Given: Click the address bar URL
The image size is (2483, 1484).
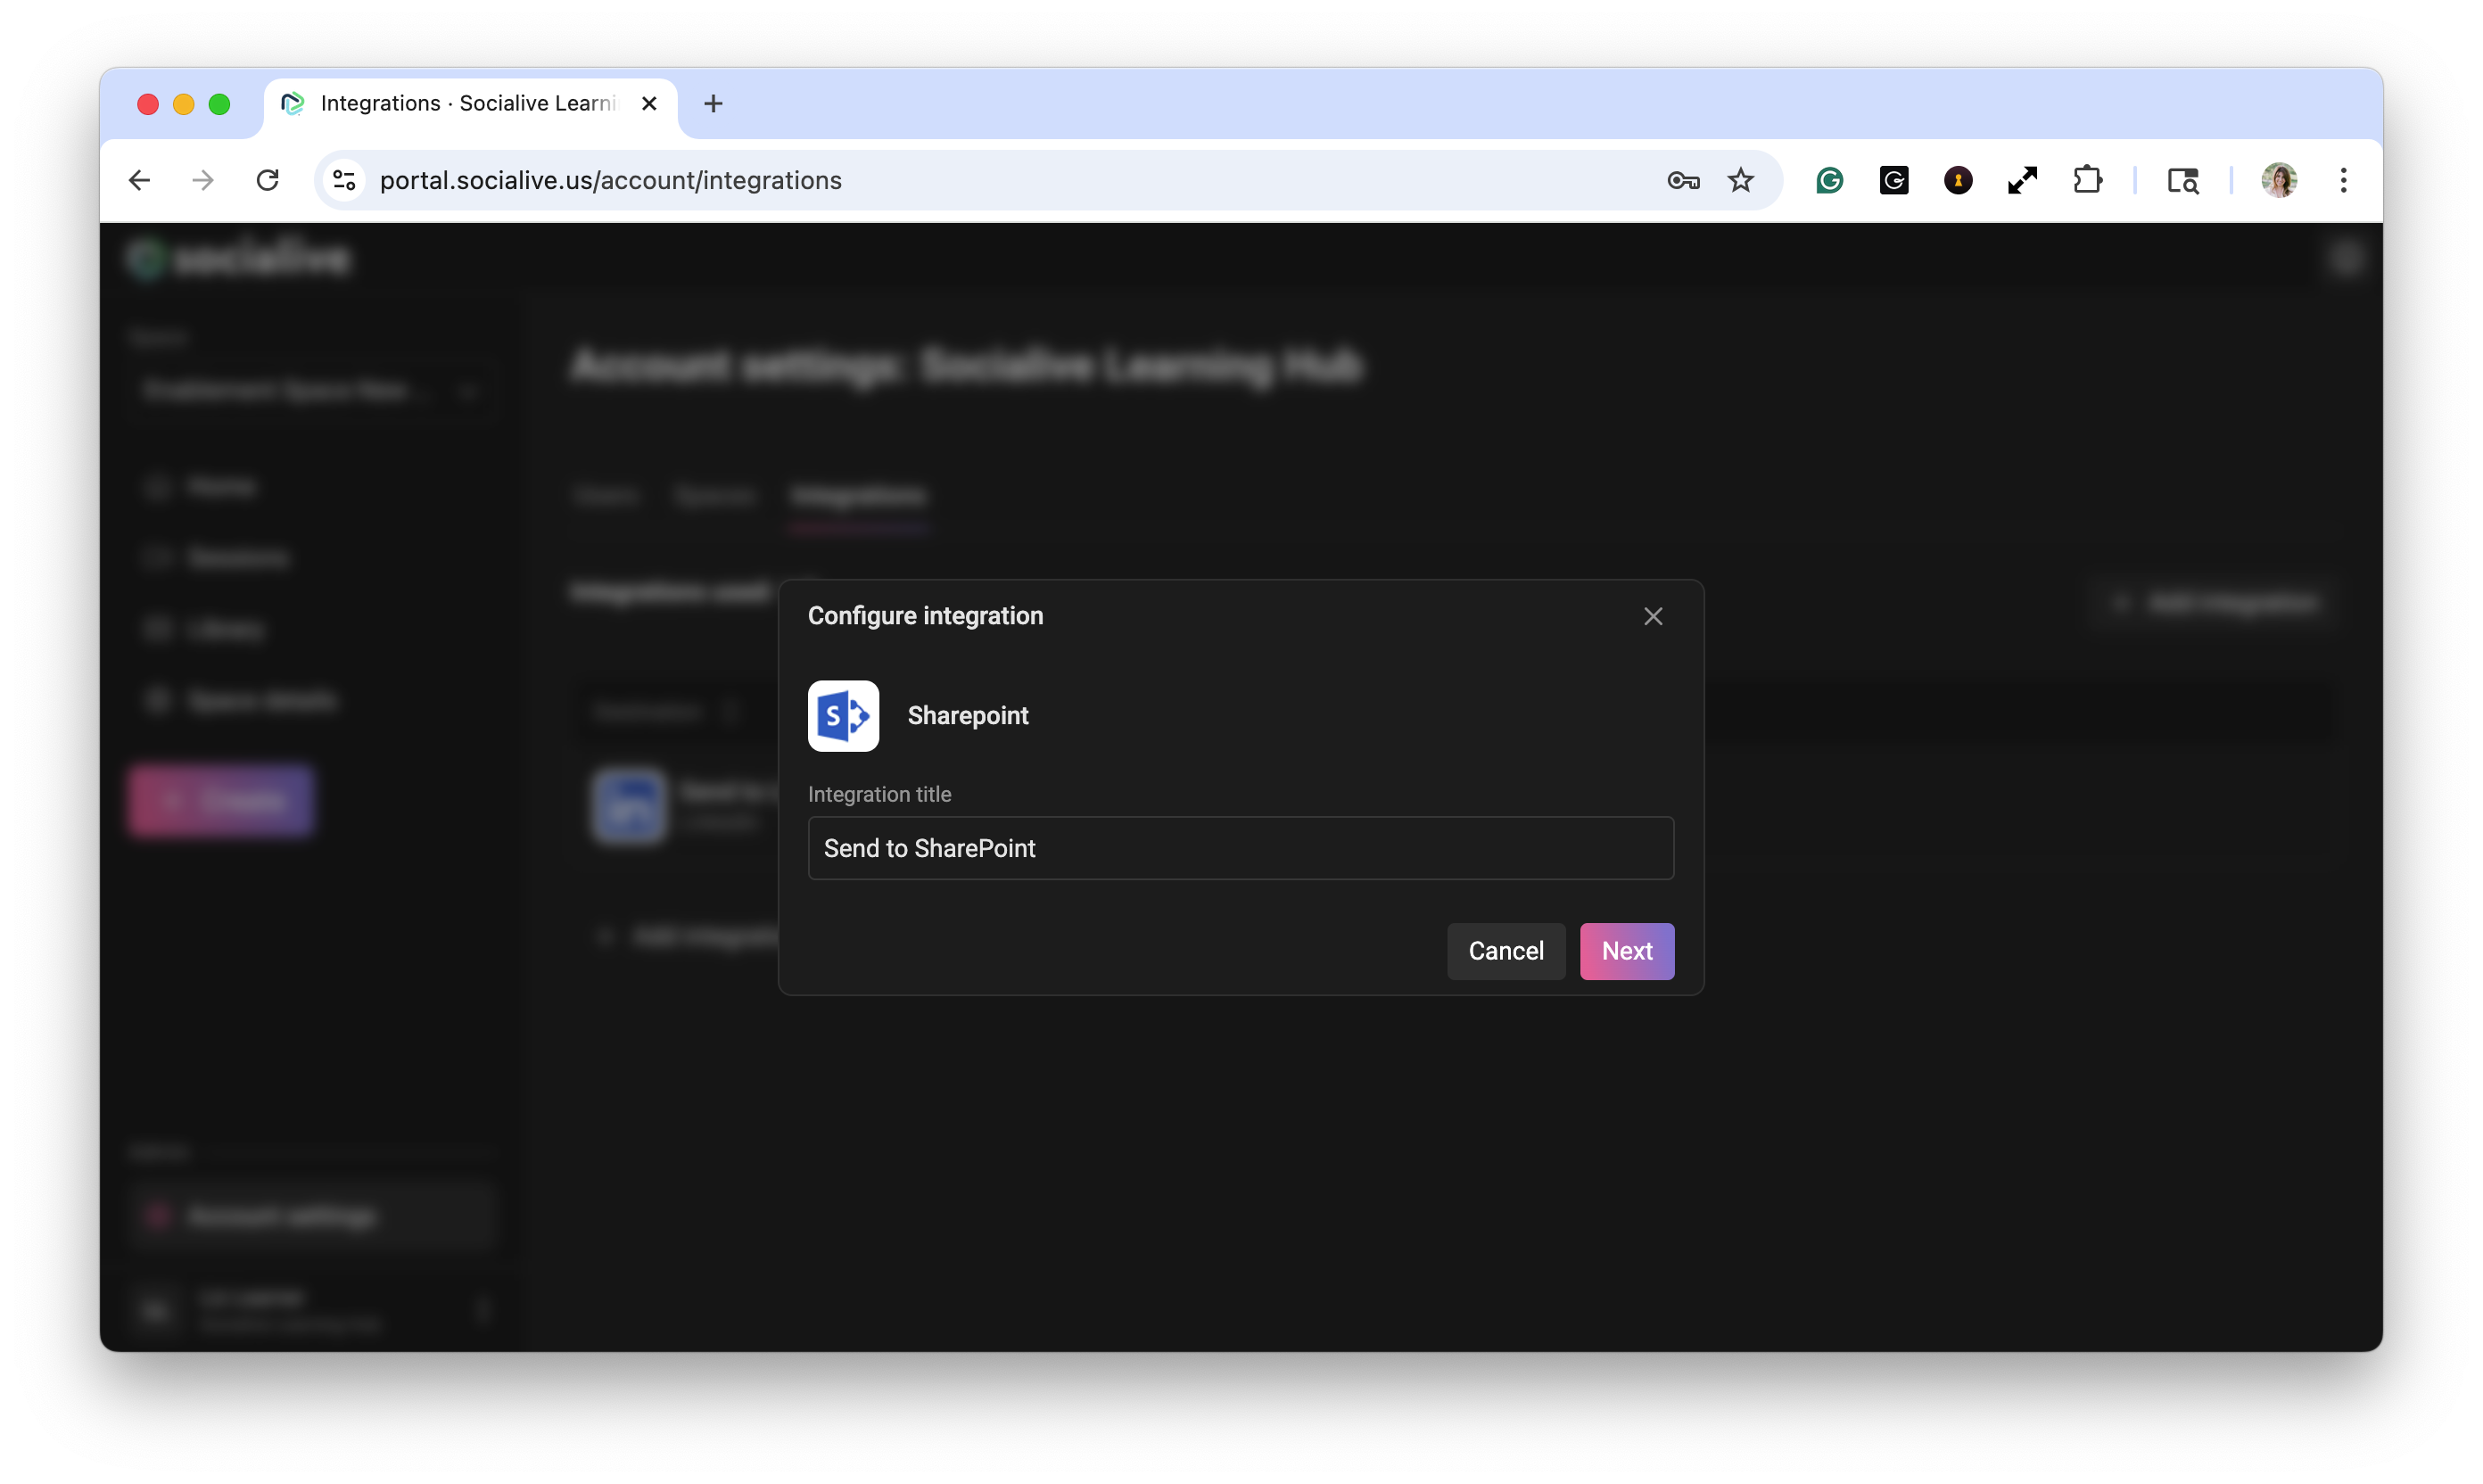Looking at the screenshot, I should [610, 180].
